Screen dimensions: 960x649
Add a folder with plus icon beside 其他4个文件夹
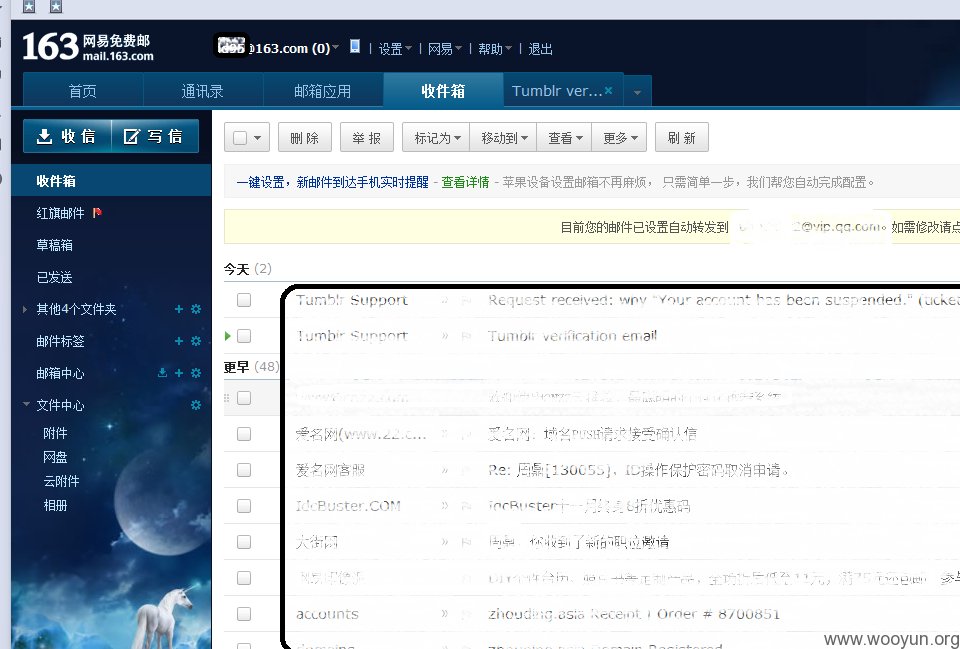179,309
